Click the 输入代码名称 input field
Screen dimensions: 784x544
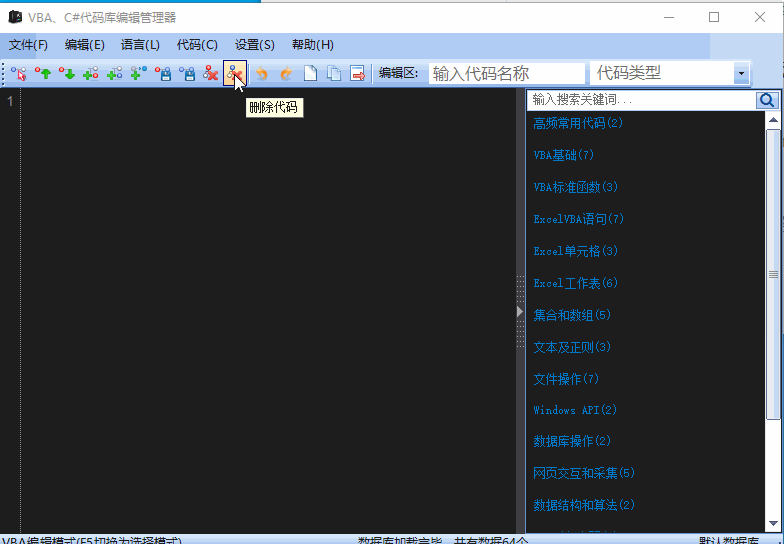click(x=506, y=74)
